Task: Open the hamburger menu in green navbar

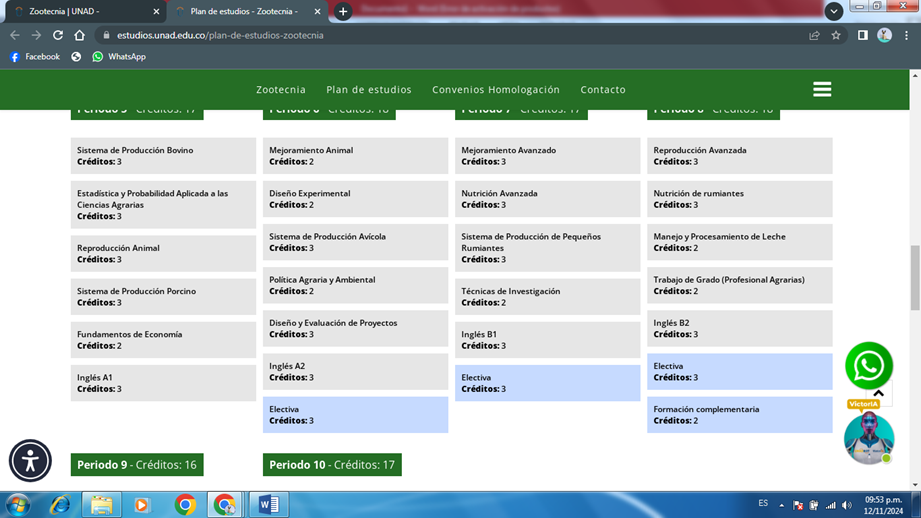Action: tap(822, 89)
